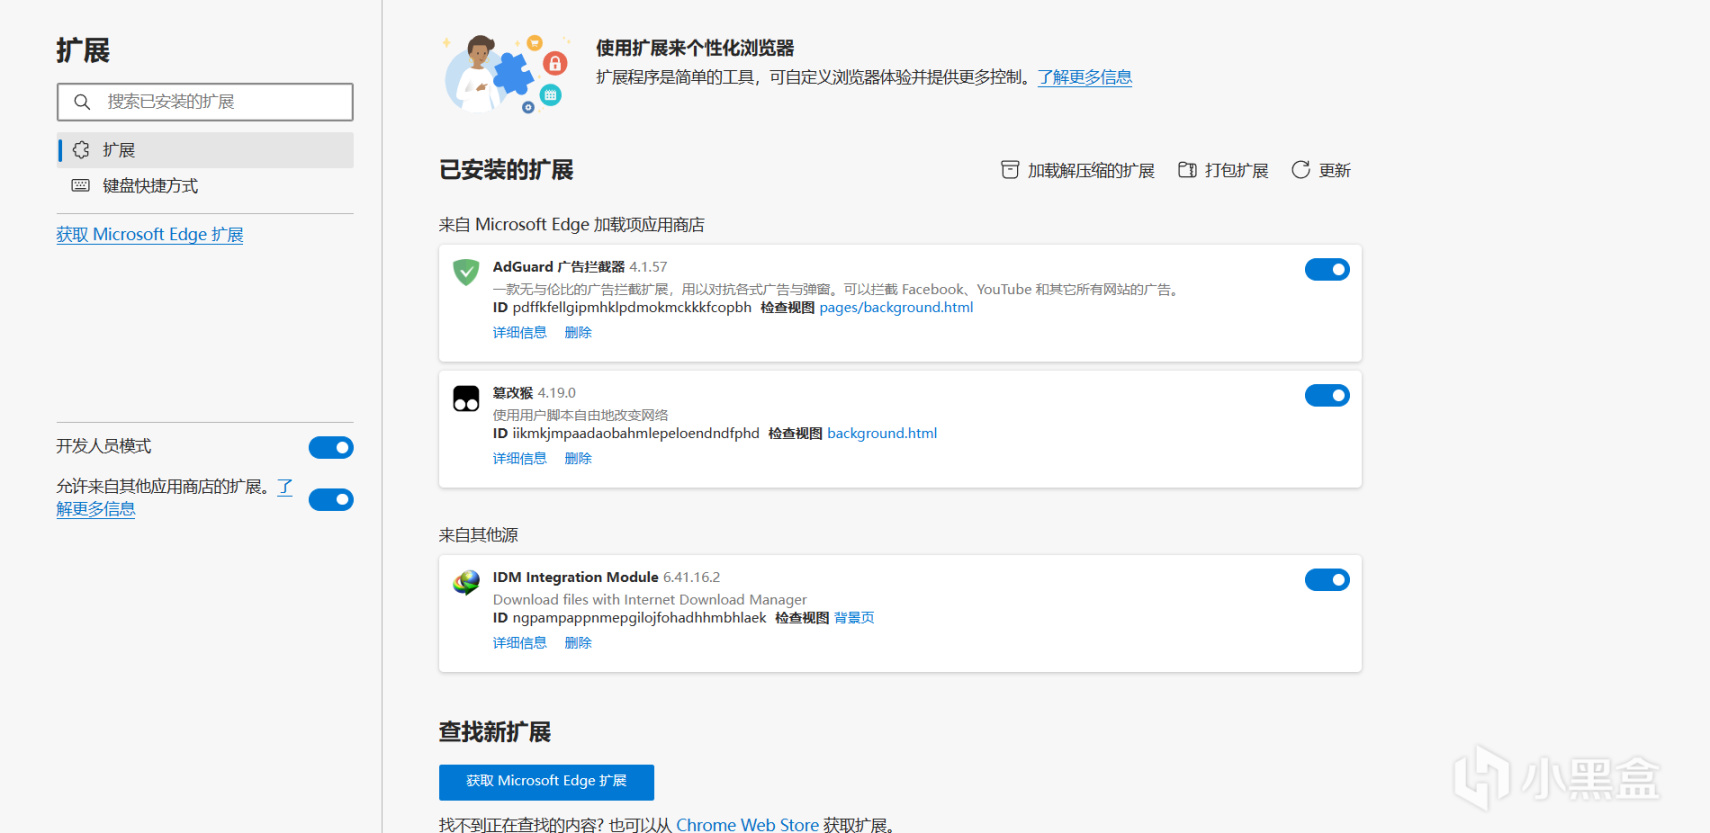
Task: Click the 查找新扩展 heading
Action: [495, 732]
